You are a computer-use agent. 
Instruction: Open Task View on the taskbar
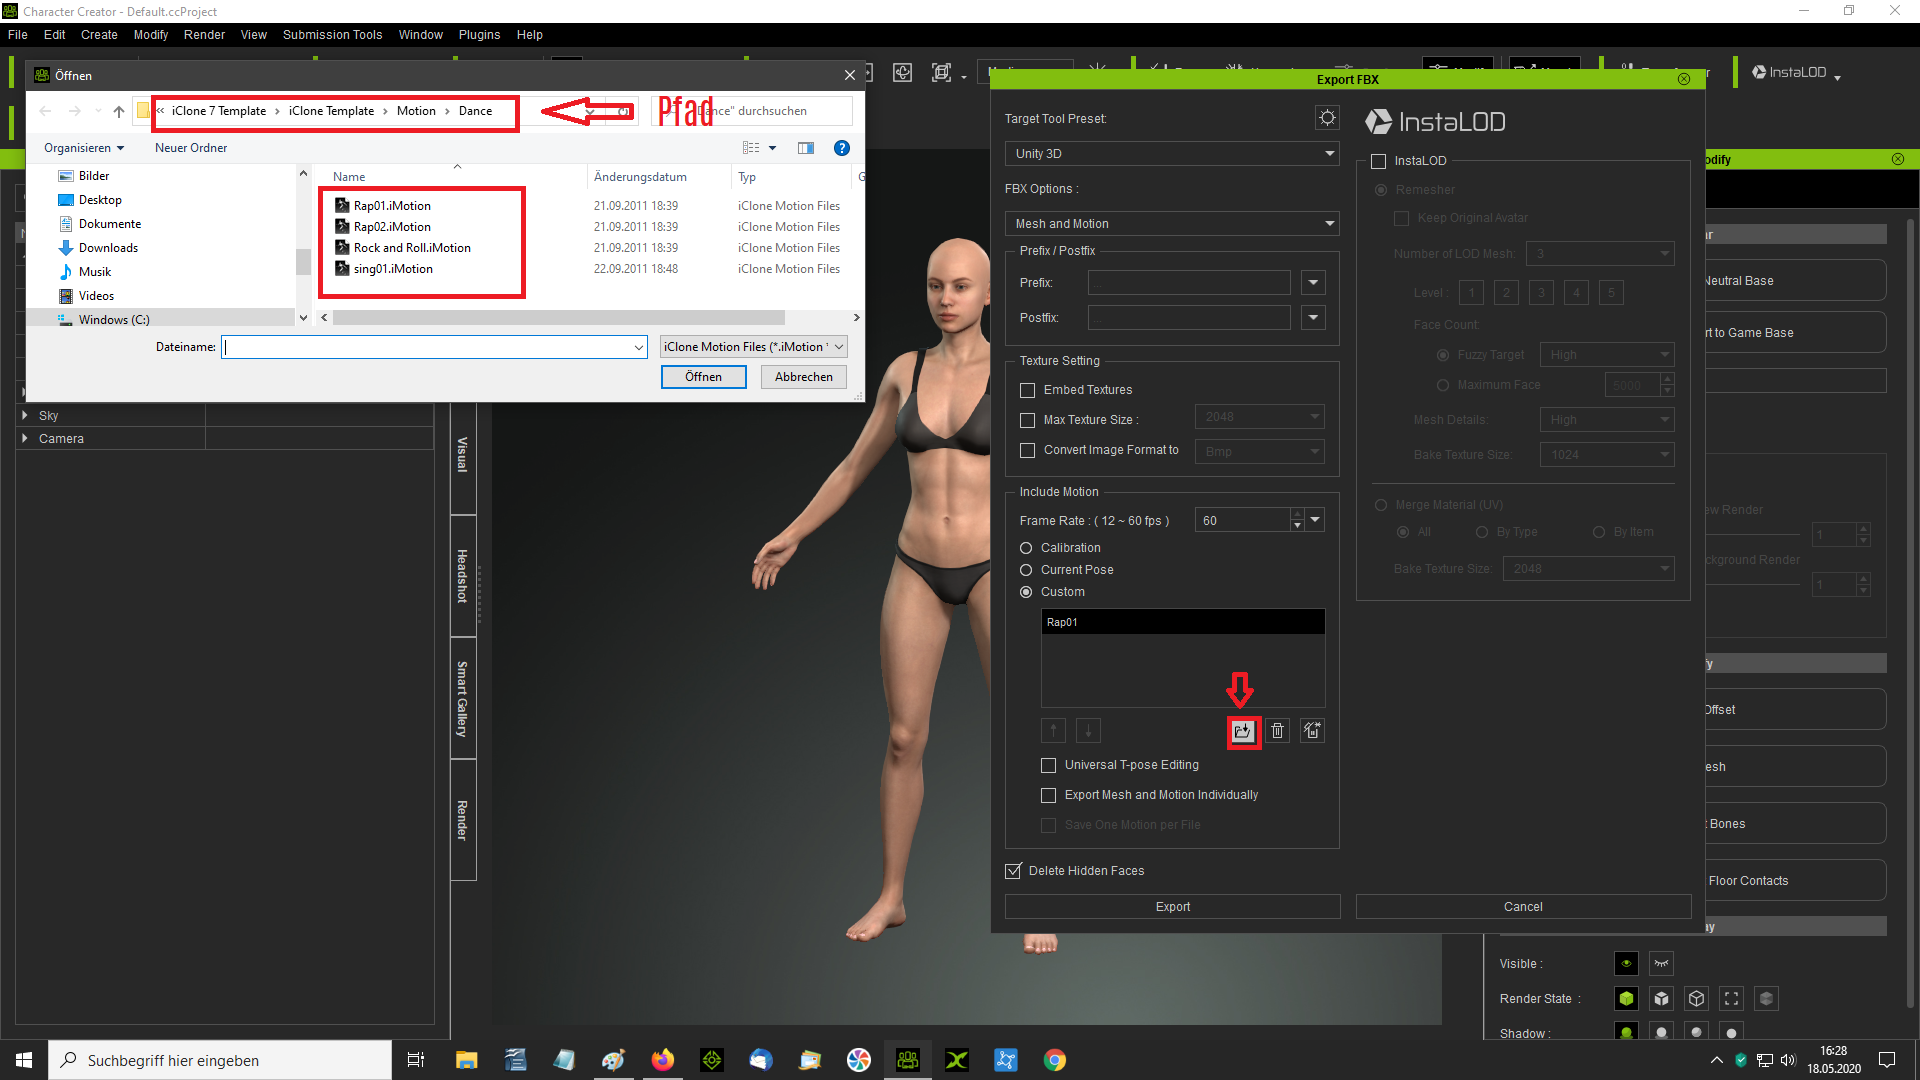[416, 1060]
